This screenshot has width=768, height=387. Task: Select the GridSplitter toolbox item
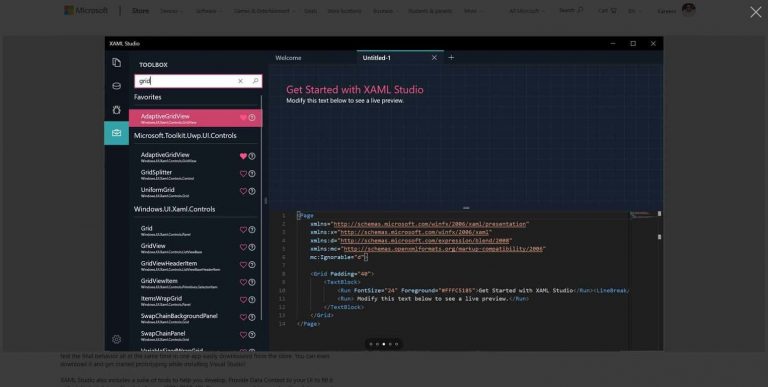[x=194, y=174]
